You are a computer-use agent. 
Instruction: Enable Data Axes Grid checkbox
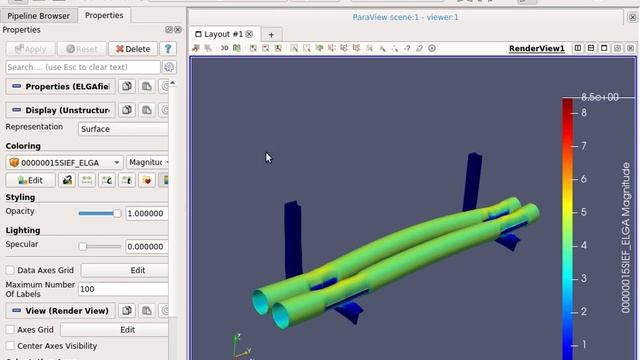pos(10,270)
